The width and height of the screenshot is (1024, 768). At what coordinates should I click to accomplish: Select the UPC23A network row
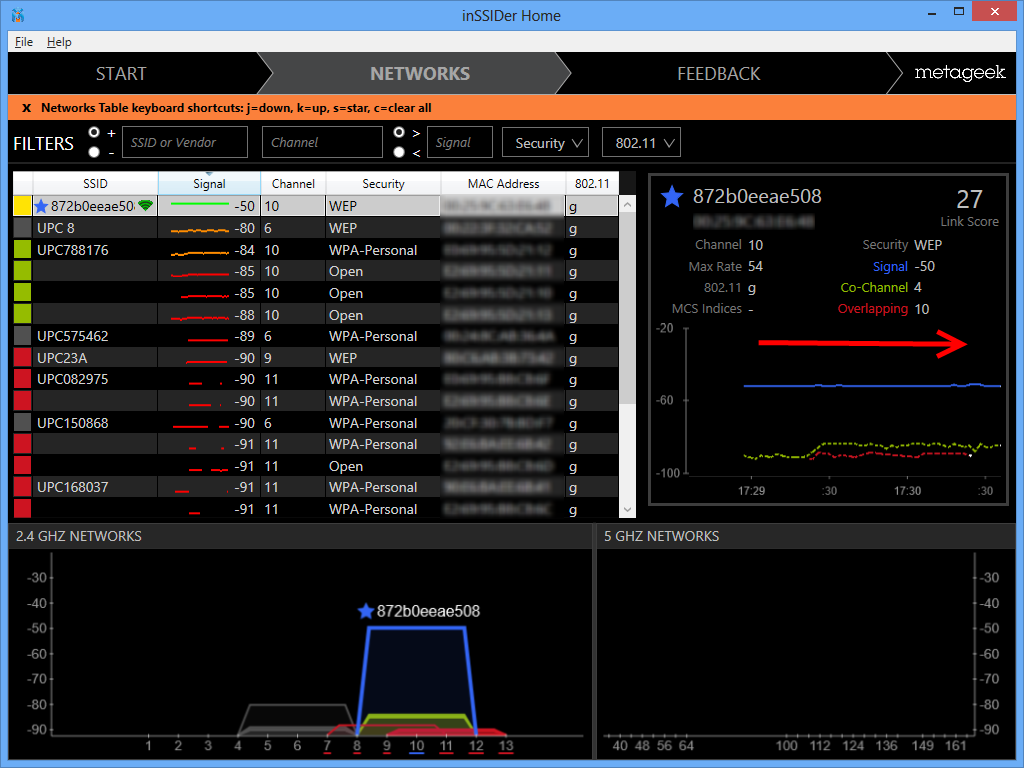tap(316, 358)
